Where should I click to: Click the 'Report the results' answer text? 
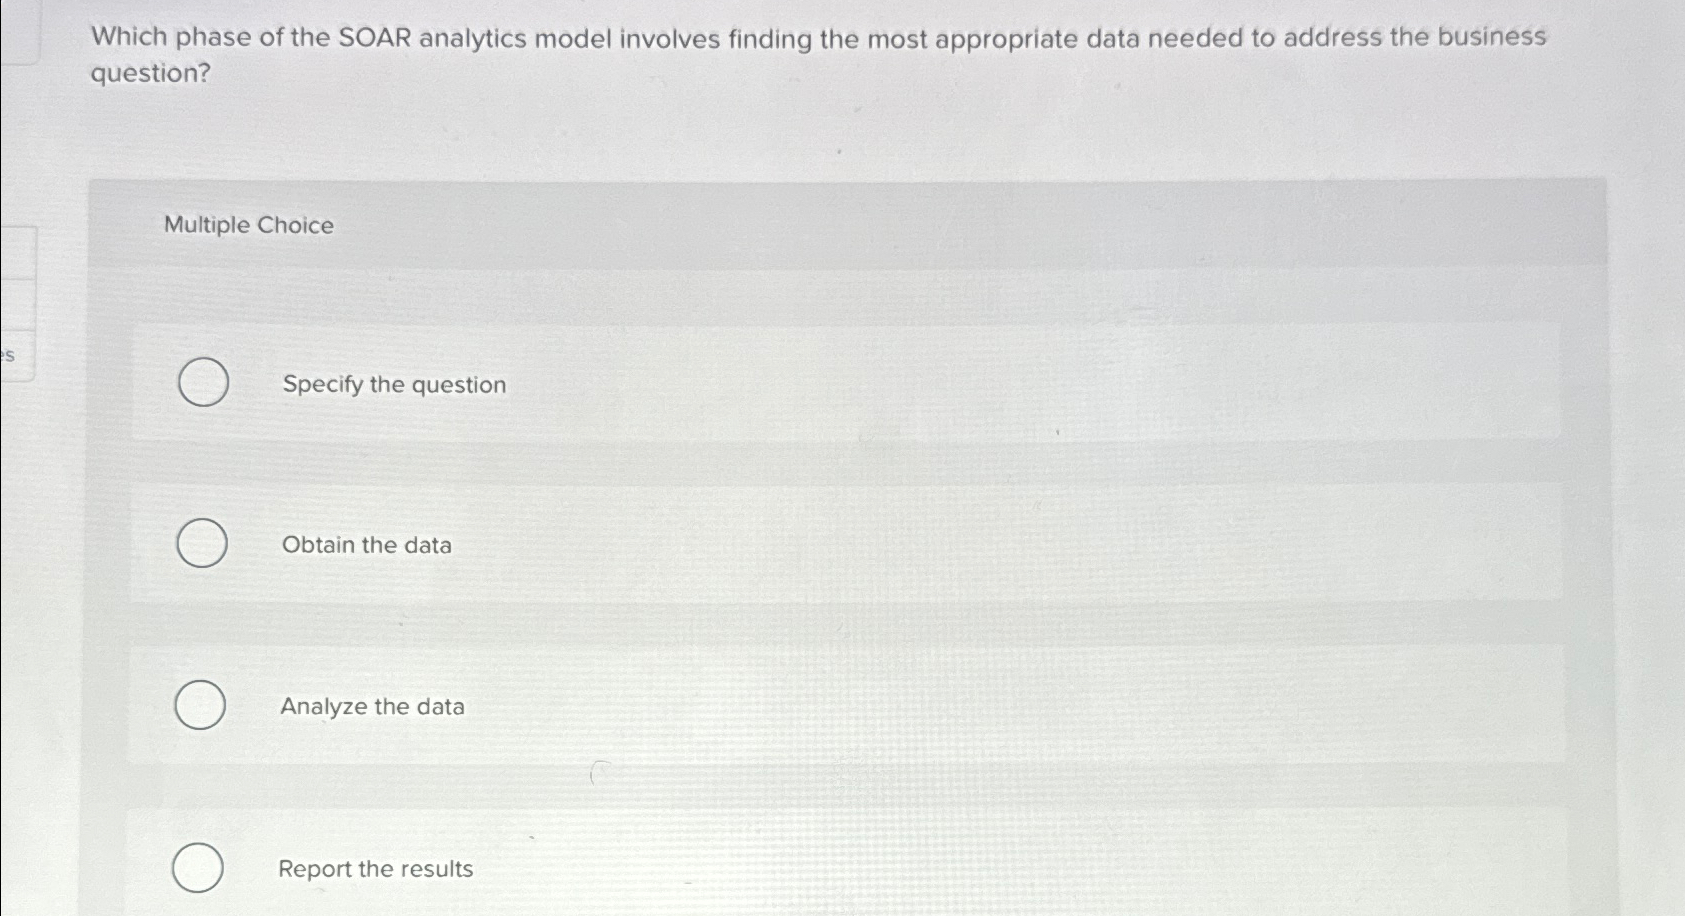click(375, 869)
